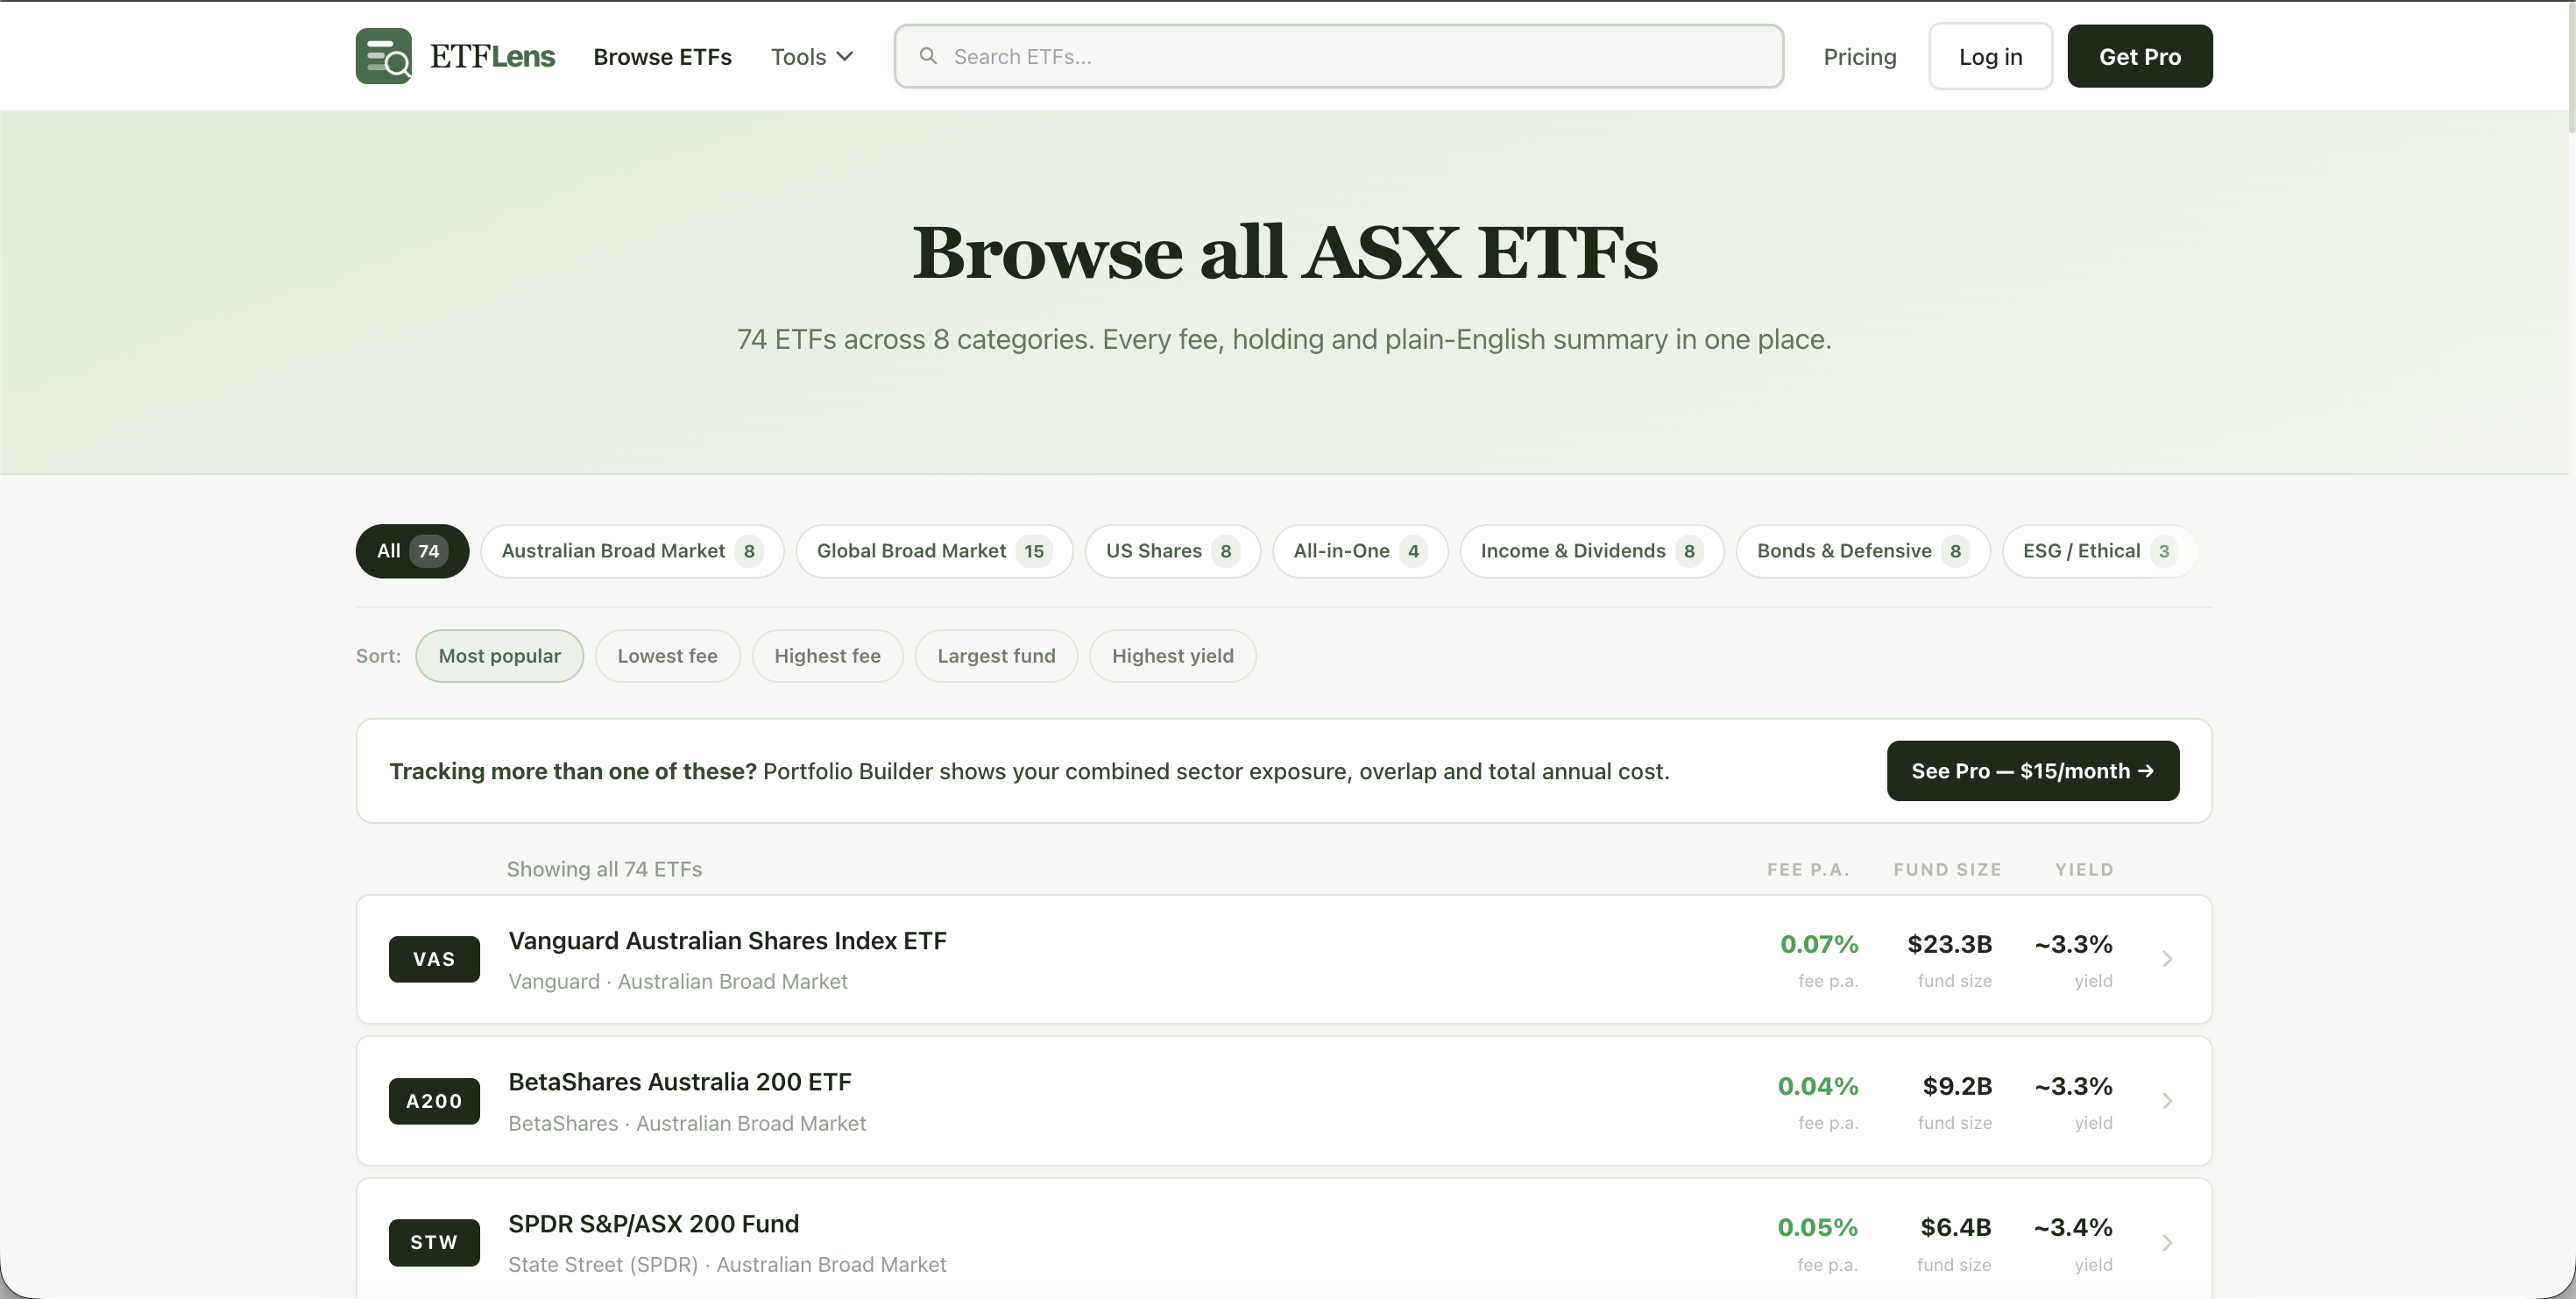Sort by Largest fund
Image resolution: width=2576 pixels, height=1299 pixels.
(x=996, y=656)
